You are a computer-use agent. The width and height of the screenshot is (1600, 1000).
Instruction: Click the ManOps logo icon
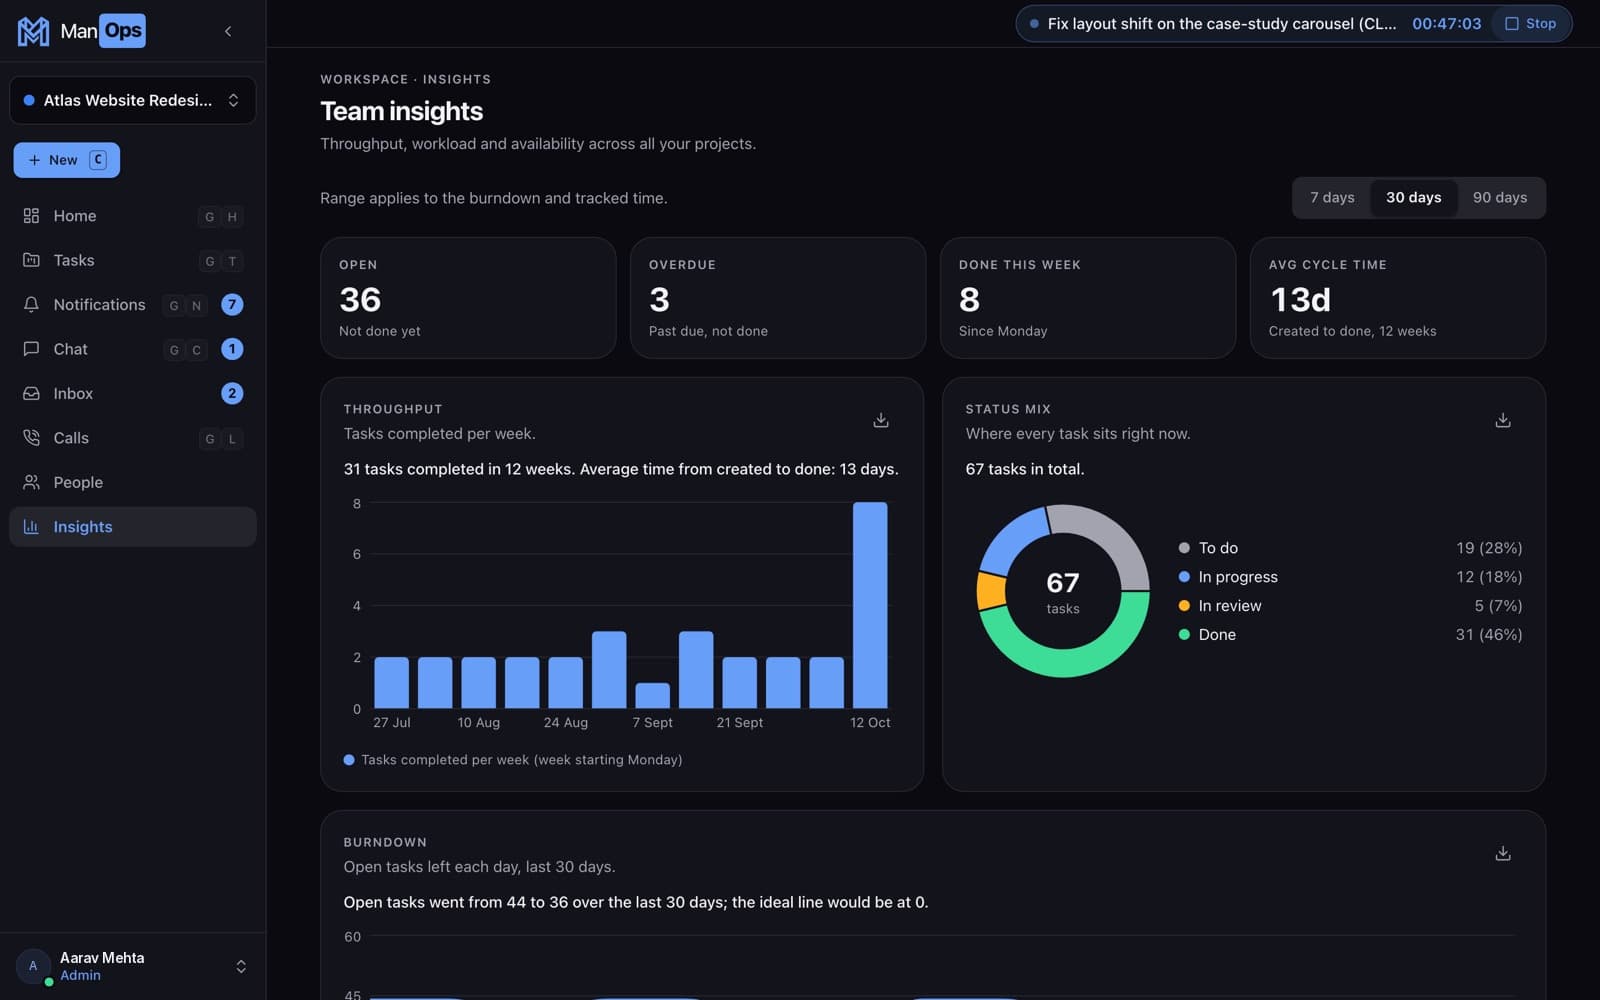(x=33, y=31)
